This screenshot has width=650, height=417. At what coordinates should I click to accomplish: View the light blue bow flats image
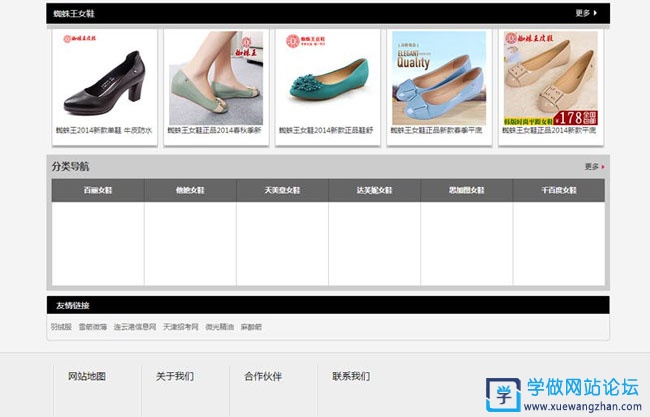[x=438, y=77]
